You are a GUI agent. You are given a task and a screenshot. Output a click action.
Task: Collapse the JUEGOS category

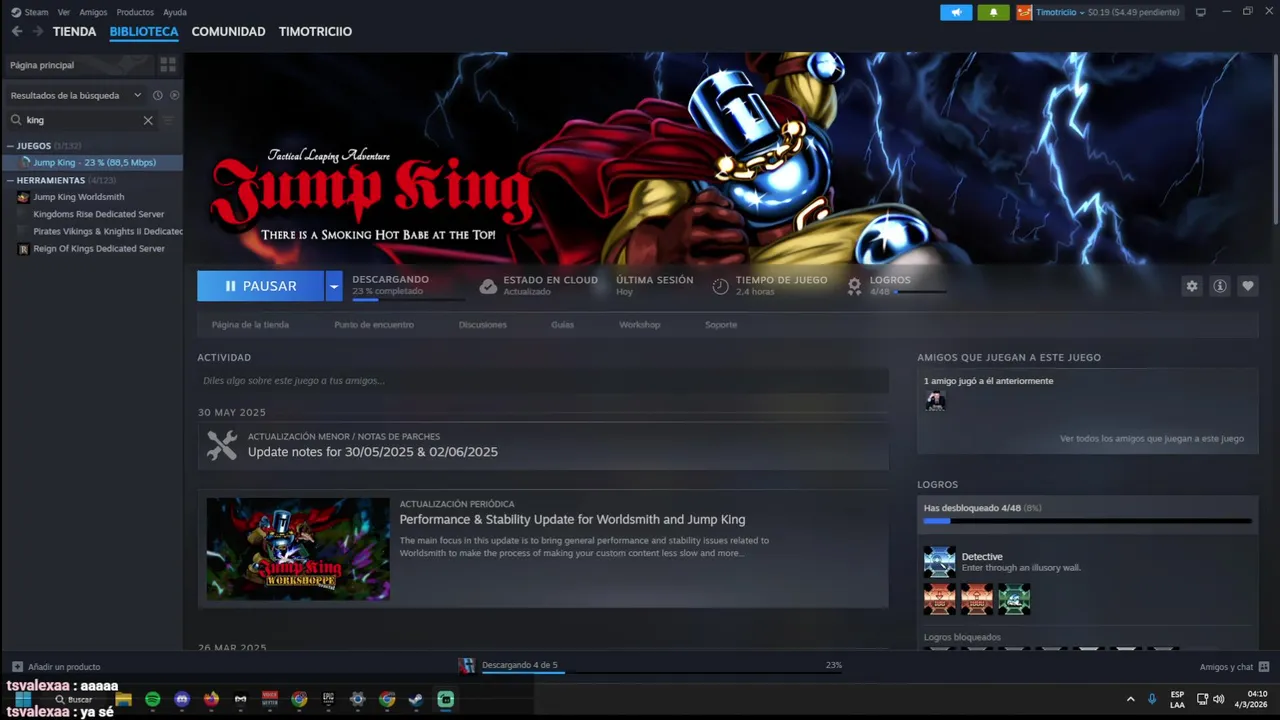point(10,146)
